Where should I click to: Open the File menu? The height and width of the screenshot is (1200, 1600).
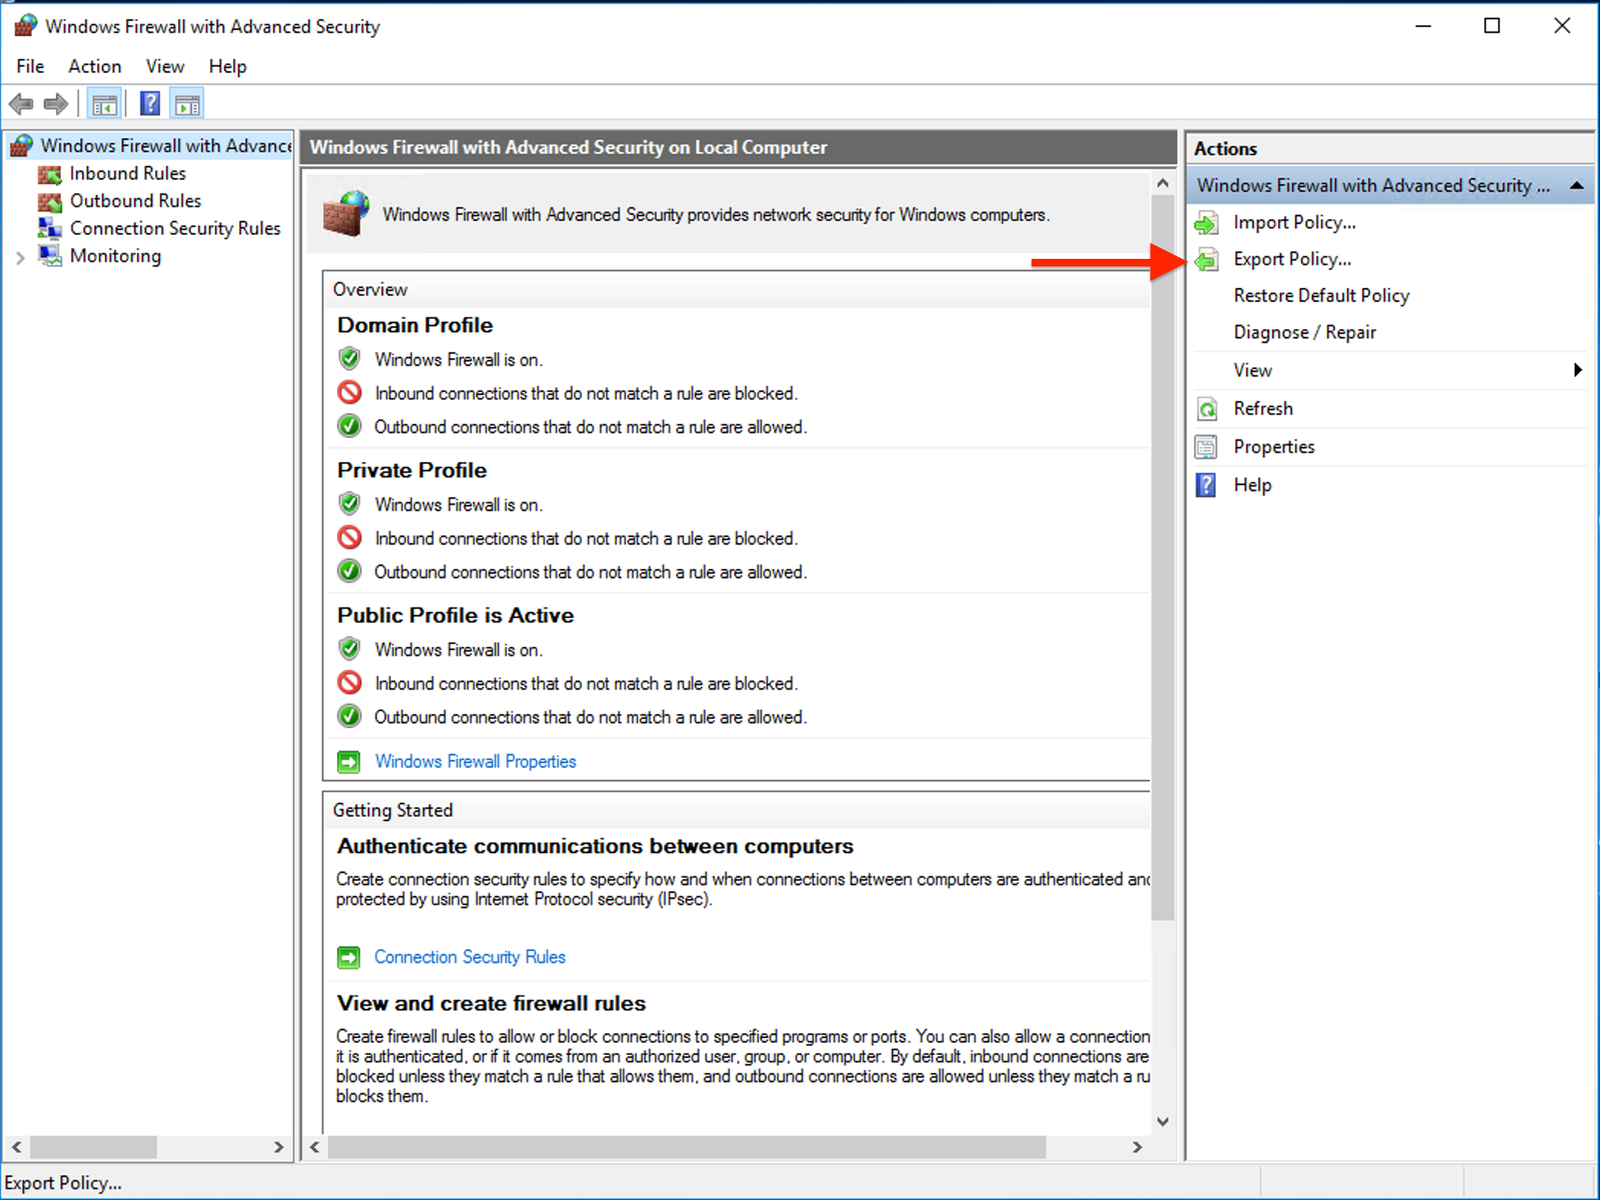click(x=29, y=66)
